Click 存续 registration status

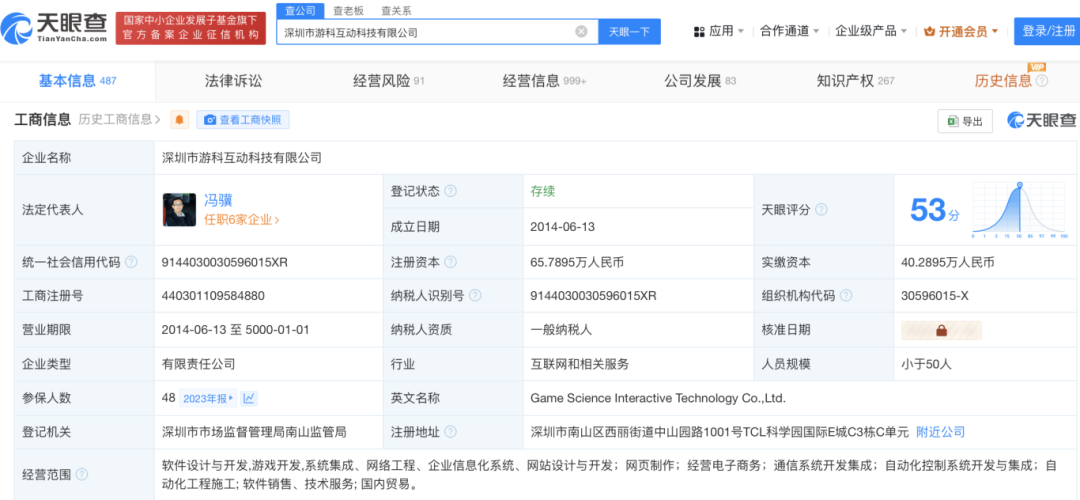click(543, 191)
